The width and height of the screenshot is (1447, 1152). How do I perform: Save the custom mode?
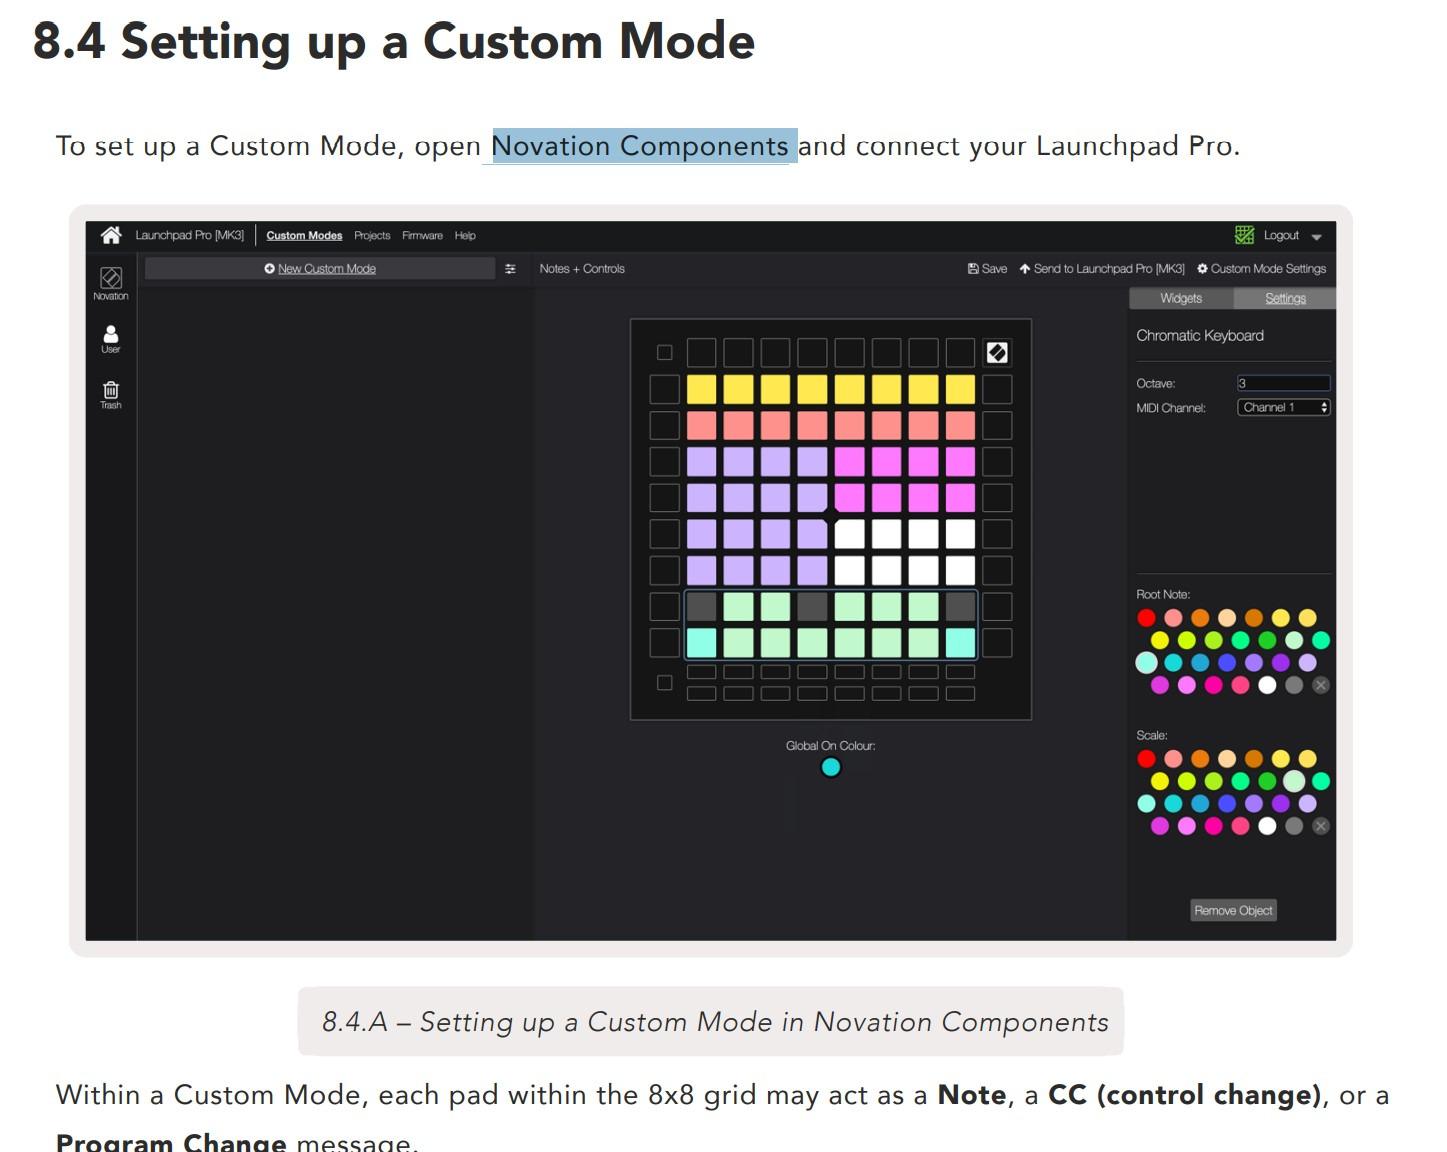tap(987, 269)
